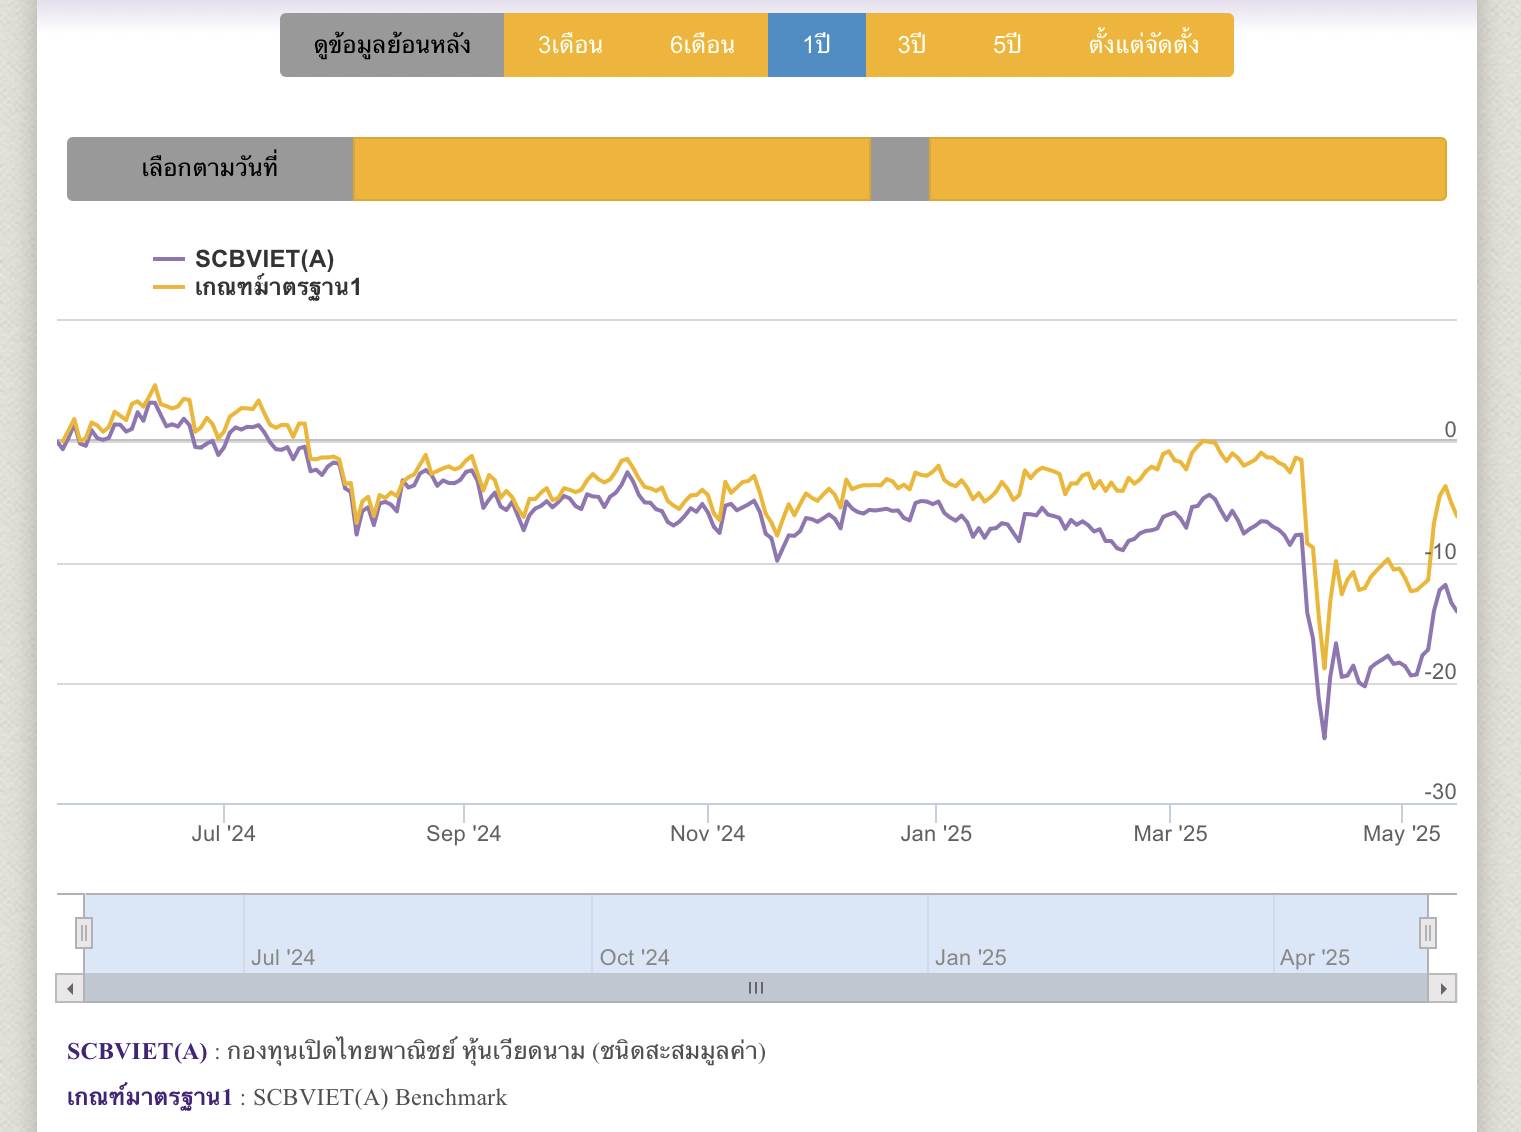Screen dimensions: 1521x1132
Task: Show data ตั้งแต่จัดตั้ง (since inception)
Action: pyautogui.click(x=1143, y=45)
